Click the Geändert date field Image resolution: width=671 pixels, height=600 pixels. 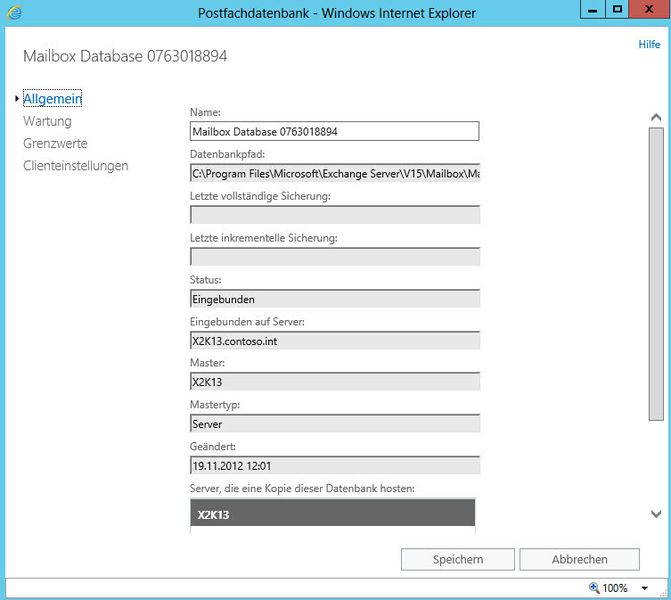click(x=335, y=466)
